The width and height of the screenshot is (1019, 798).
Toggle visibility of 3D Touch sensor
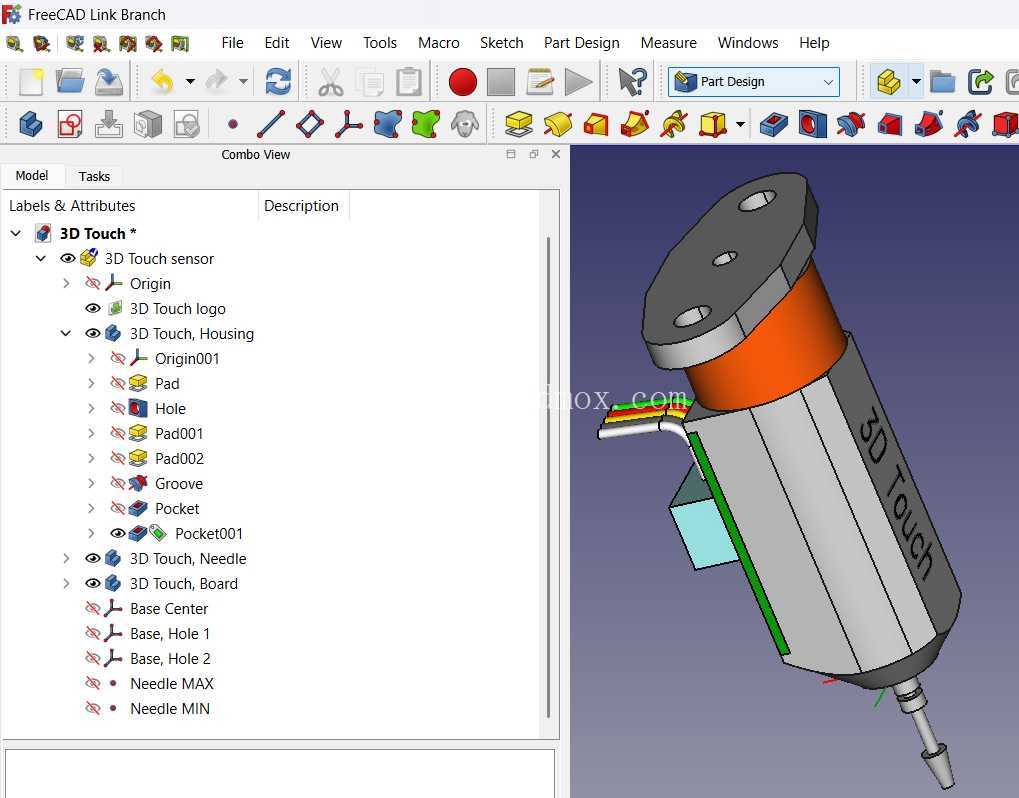point(68,259)
